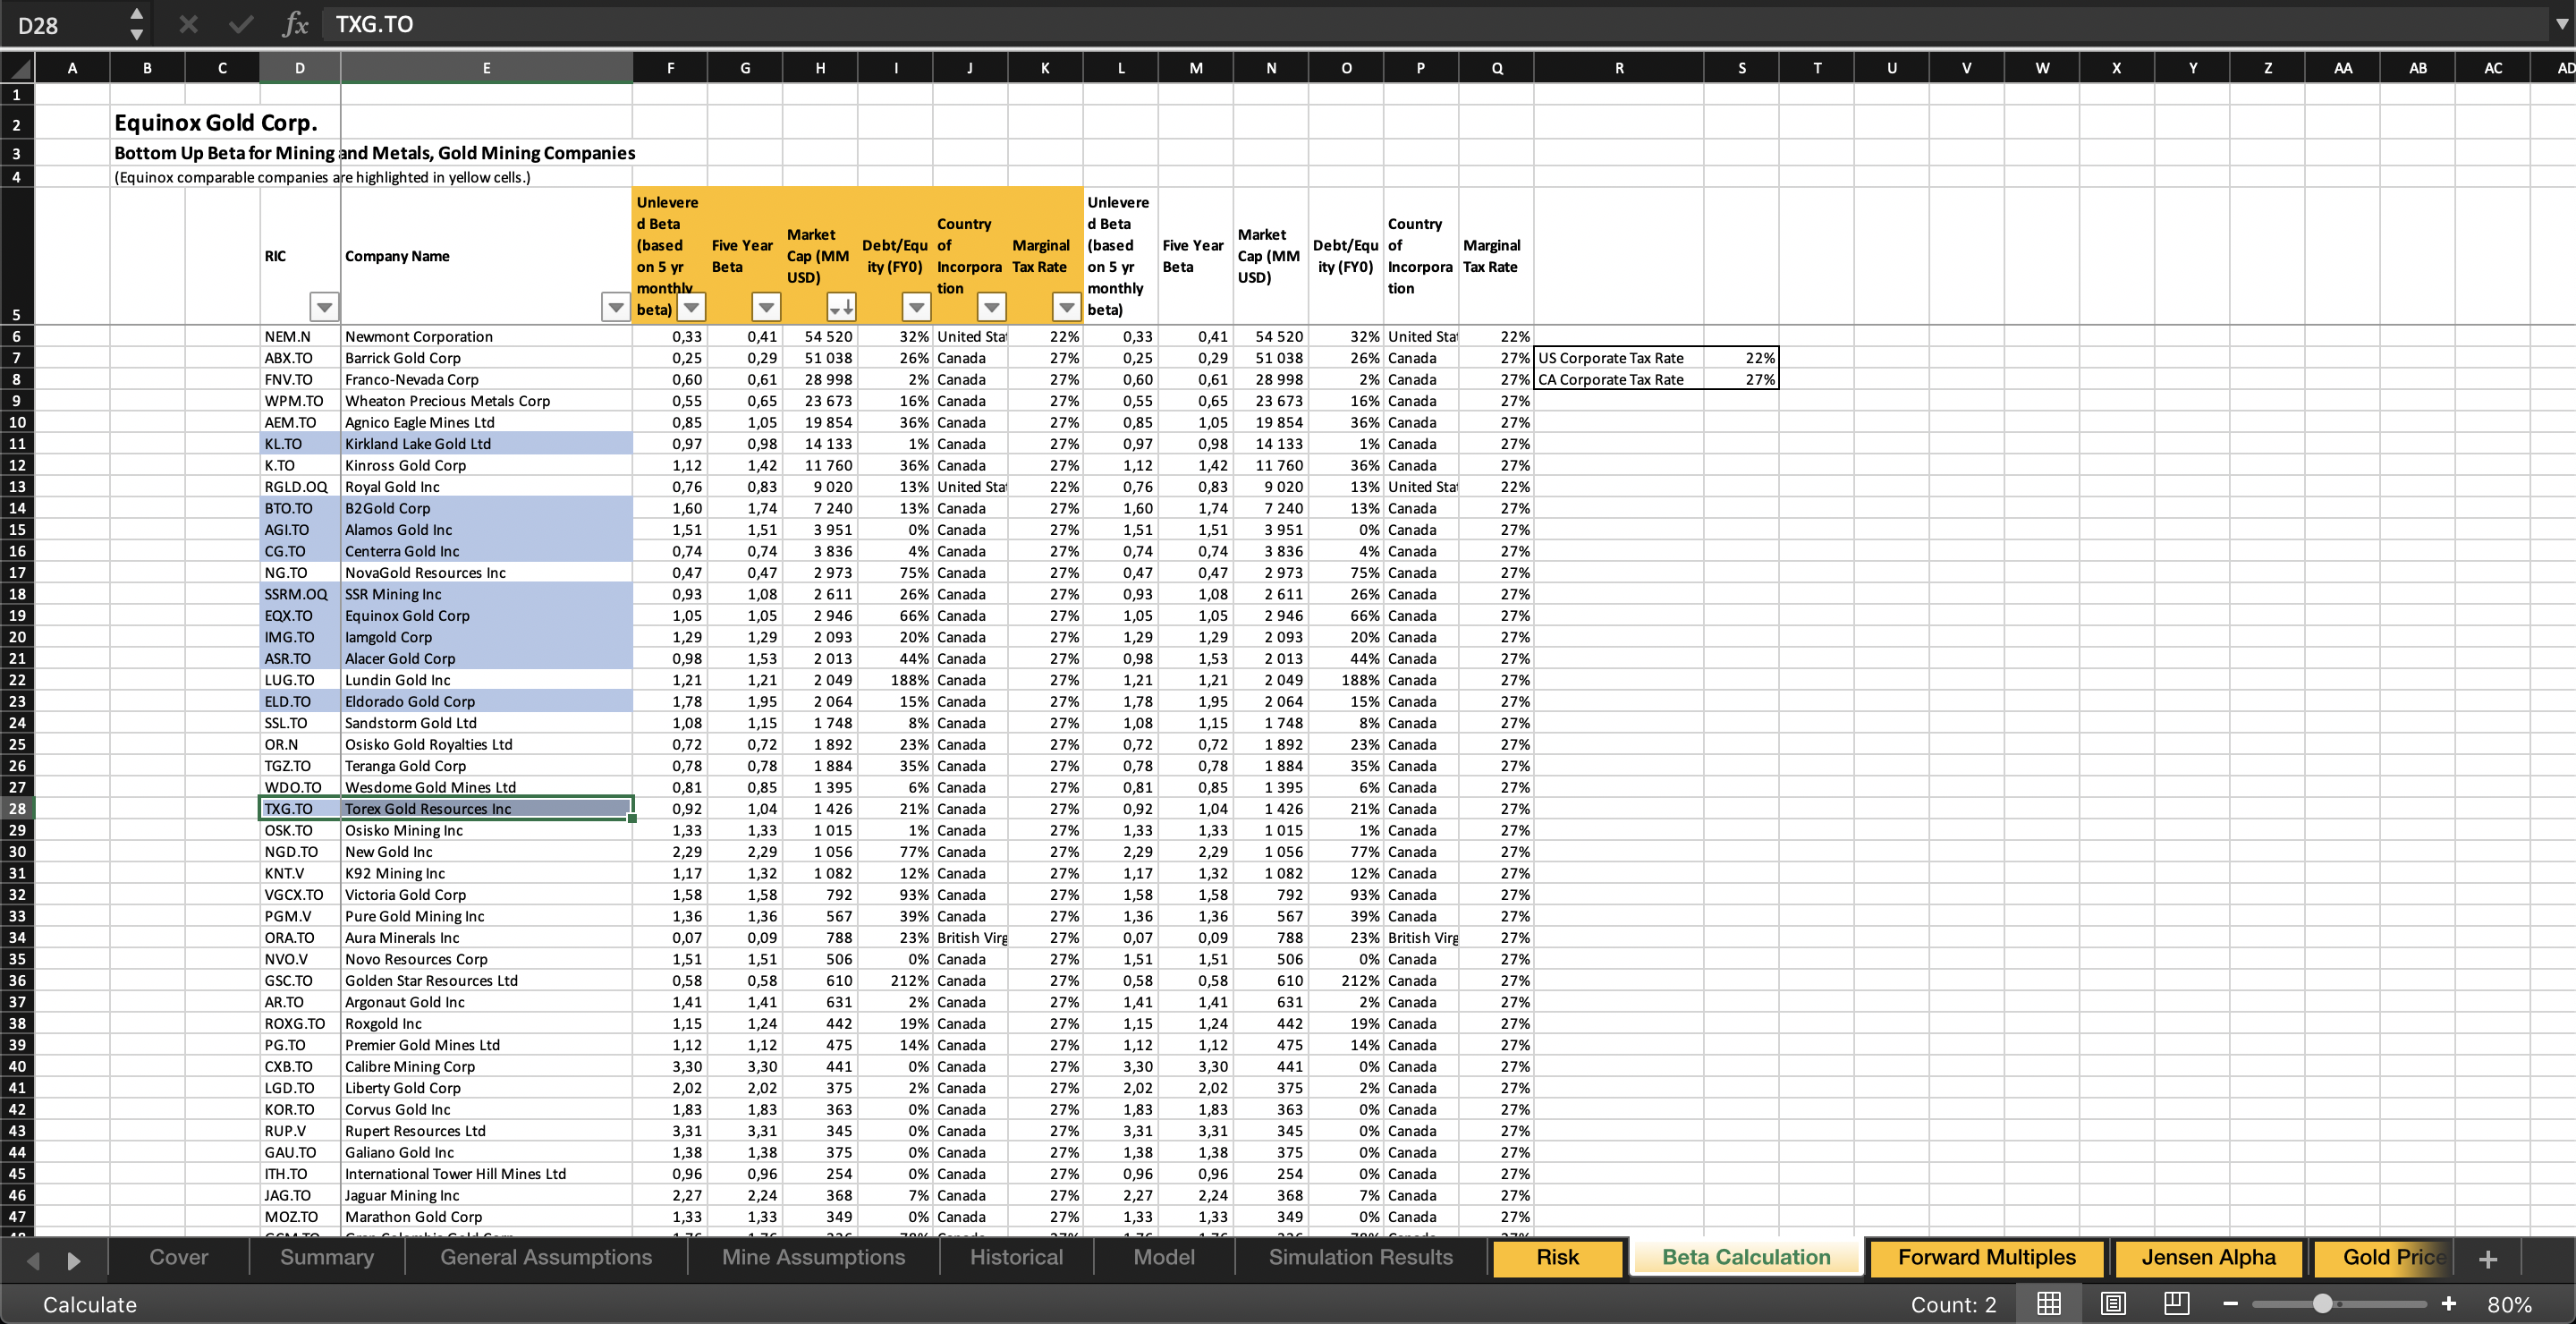2576x1324 pixels.
Task: Click the International Tower Hill Mines Ltd cell
Action: click(486, 1173)
